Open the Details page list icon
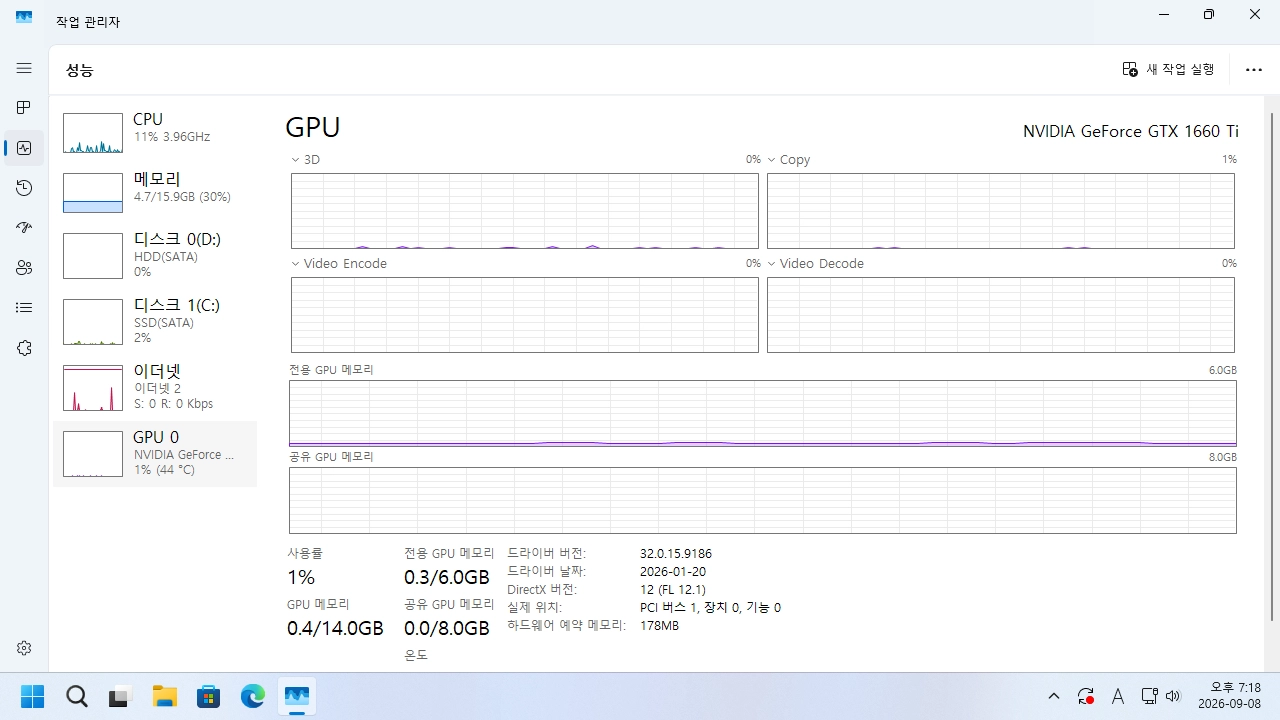 pos(24,308)
